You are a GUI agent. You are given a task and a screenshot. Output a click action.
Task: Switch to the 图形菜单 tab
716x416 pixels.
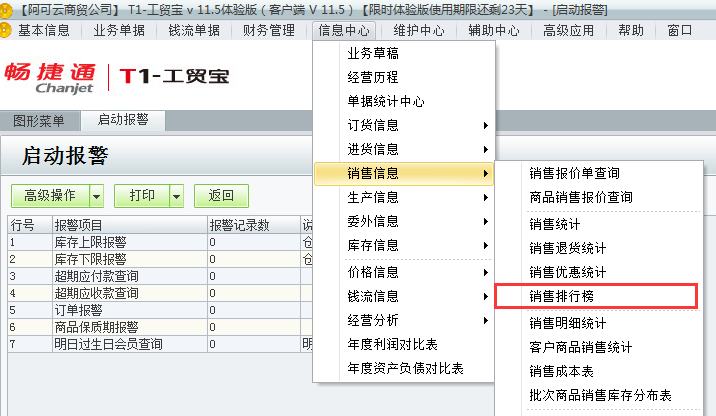click(39, 121)
